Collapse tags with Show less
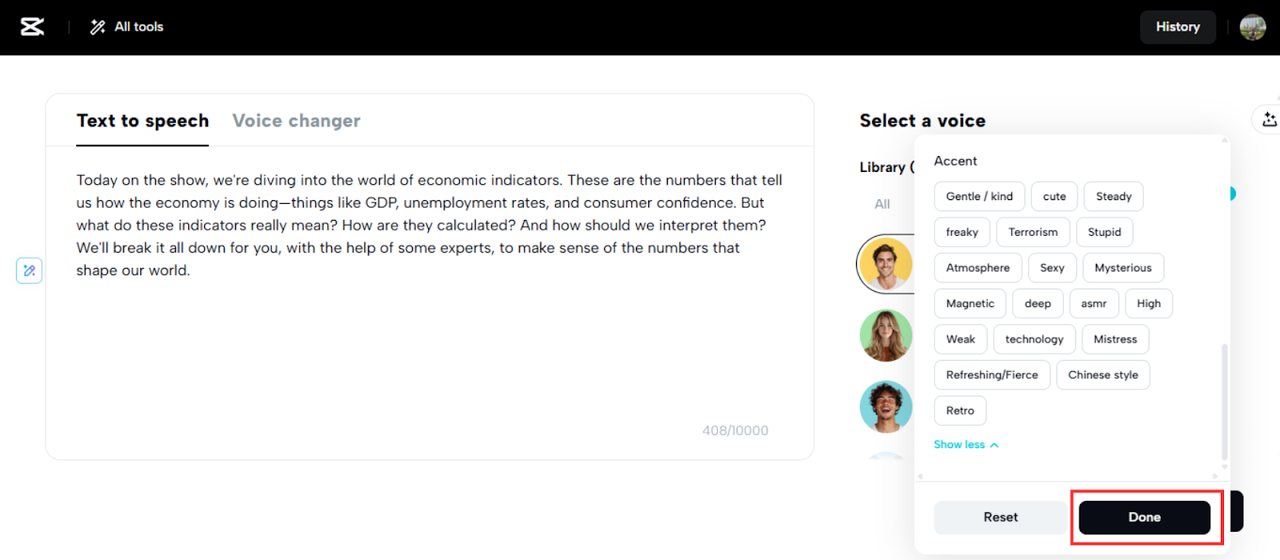The width and height of the screenshot is (1280, 560). [x=966, y=445]
